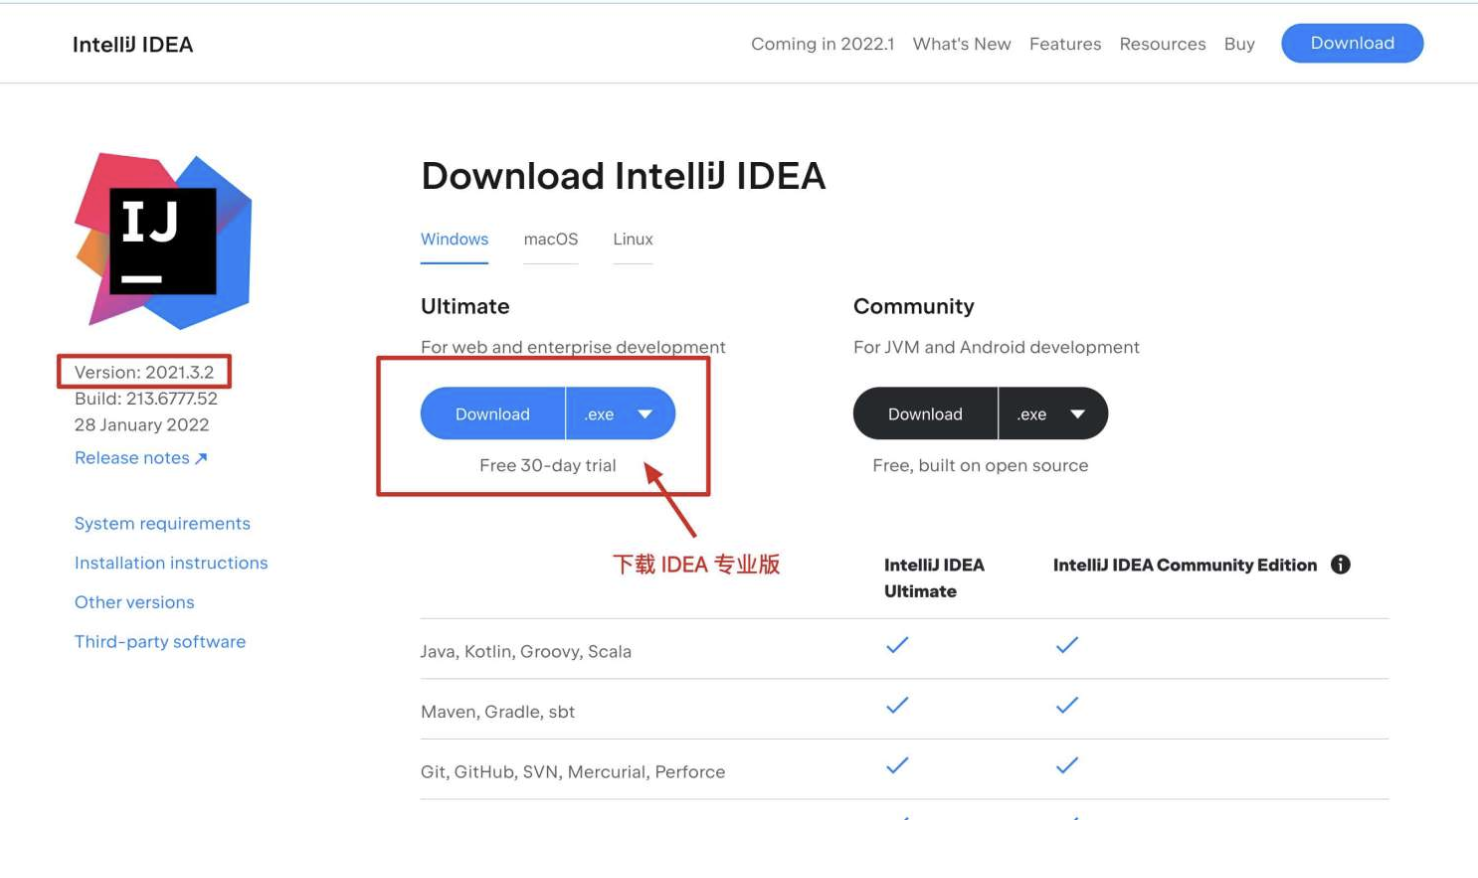Open the Installation instructions link
The image size is (1478, 878).
click(171, 563)
